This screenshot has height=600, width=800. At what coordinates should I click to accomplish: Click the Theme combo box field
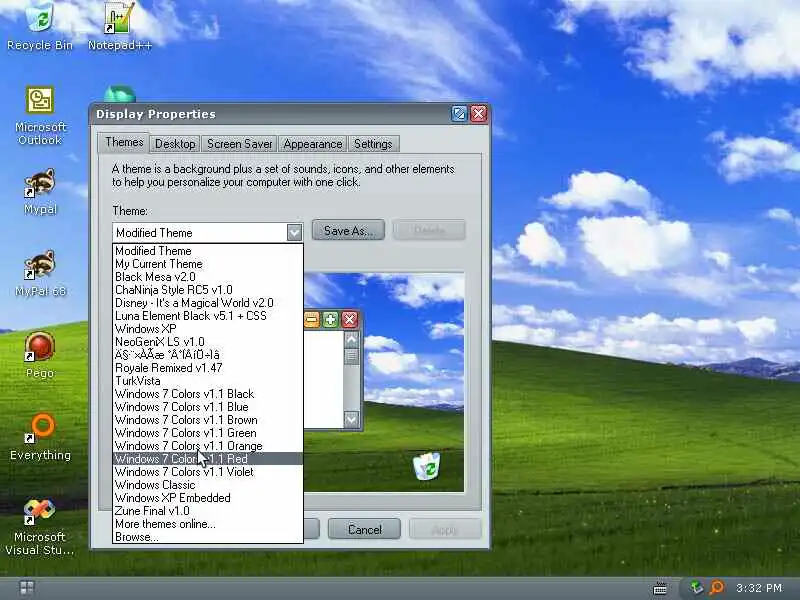[x=208, y=233]
